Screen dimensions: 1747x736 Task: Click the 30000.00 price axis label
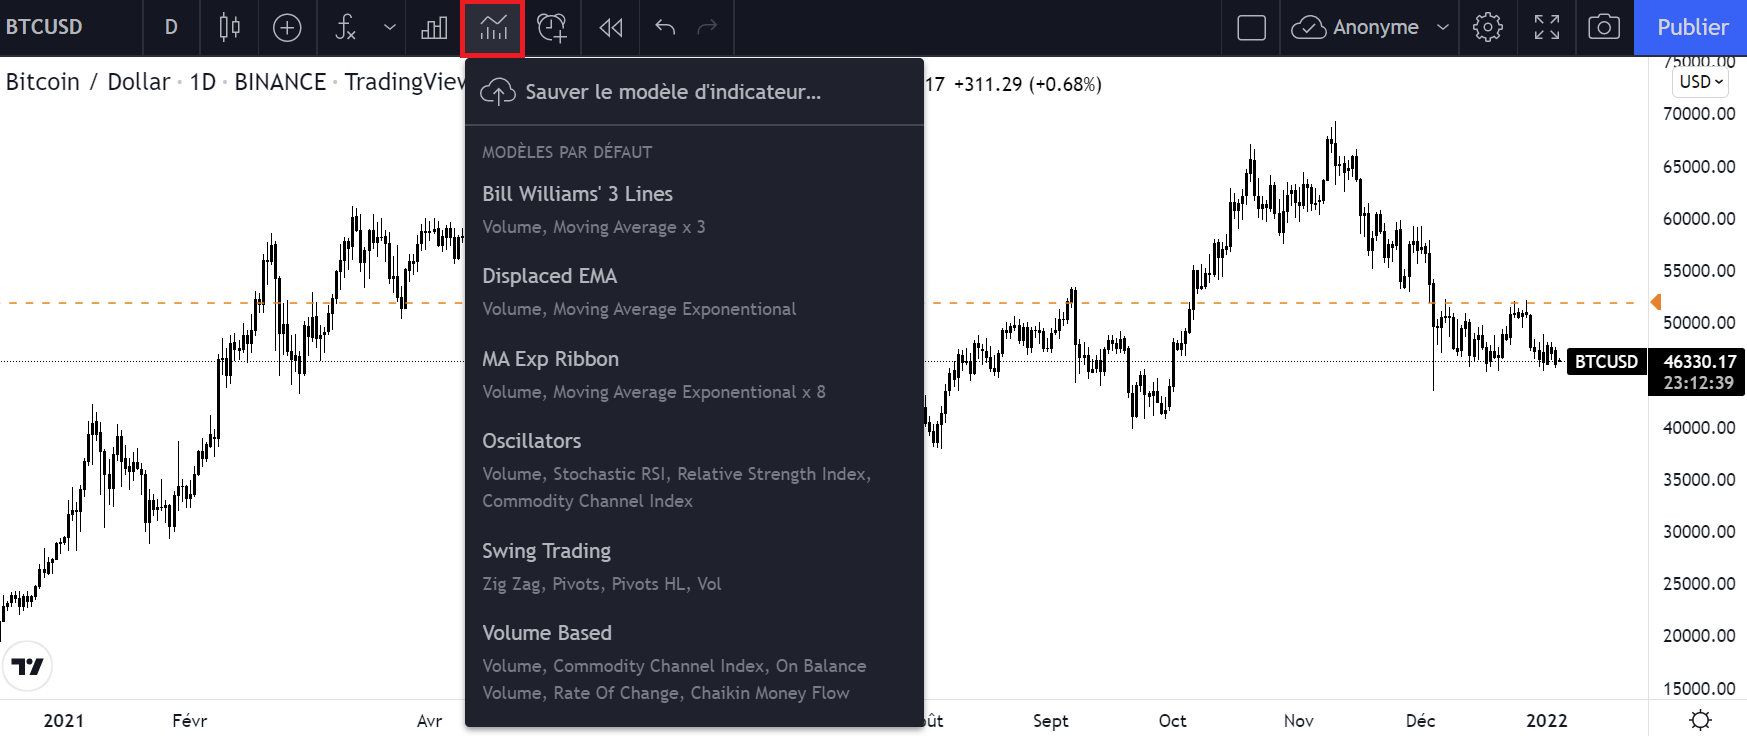click(x=1698, y=531)
